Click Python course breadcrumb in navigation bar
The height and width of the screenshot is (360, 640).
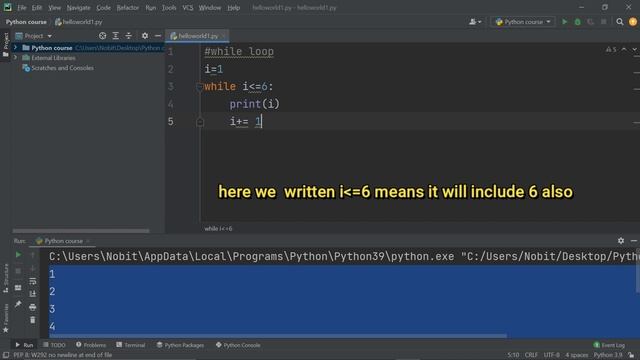click(x=26, y=22)
